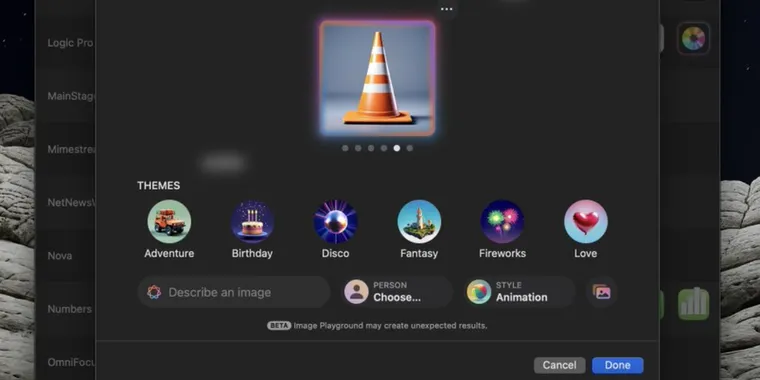Click the BETA badge

[x=279, y=326]
